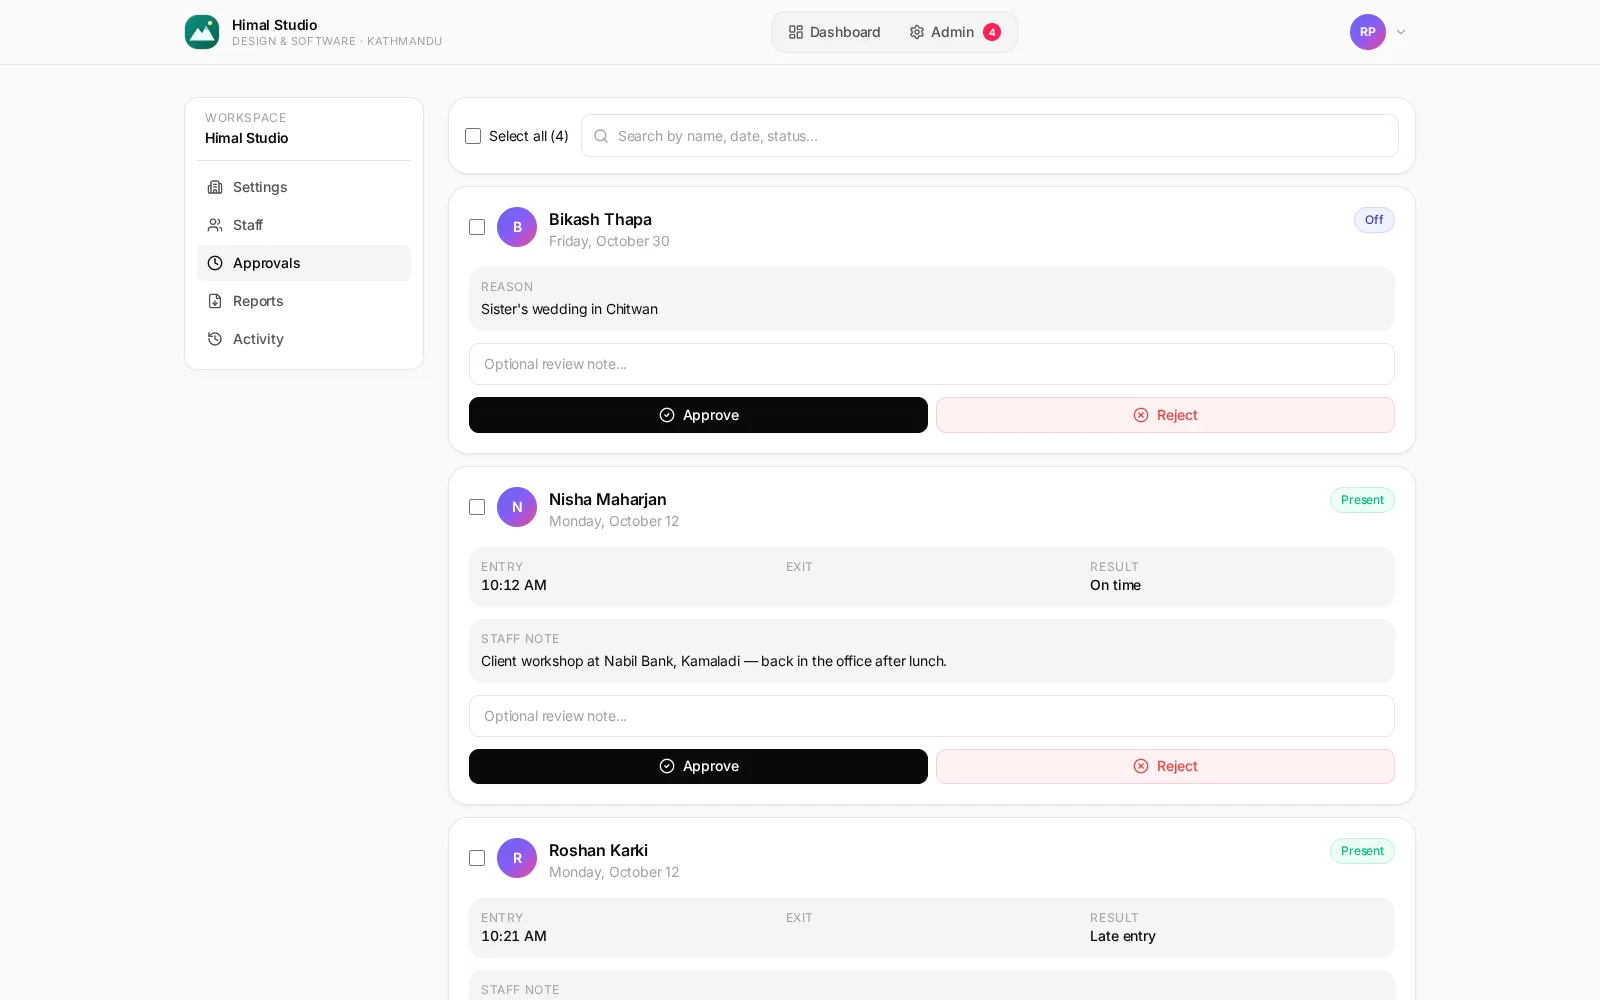Click Roshan's entry time 10:21 AM
The image size is (1600, 1000).
[514, 936]
